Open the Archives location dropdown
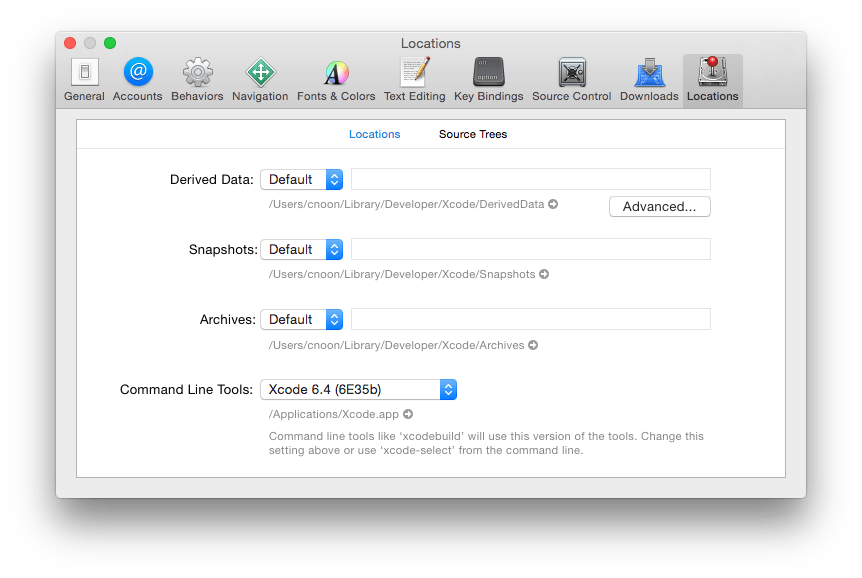The height and width of the screenshot is (578, 862). 302,319
